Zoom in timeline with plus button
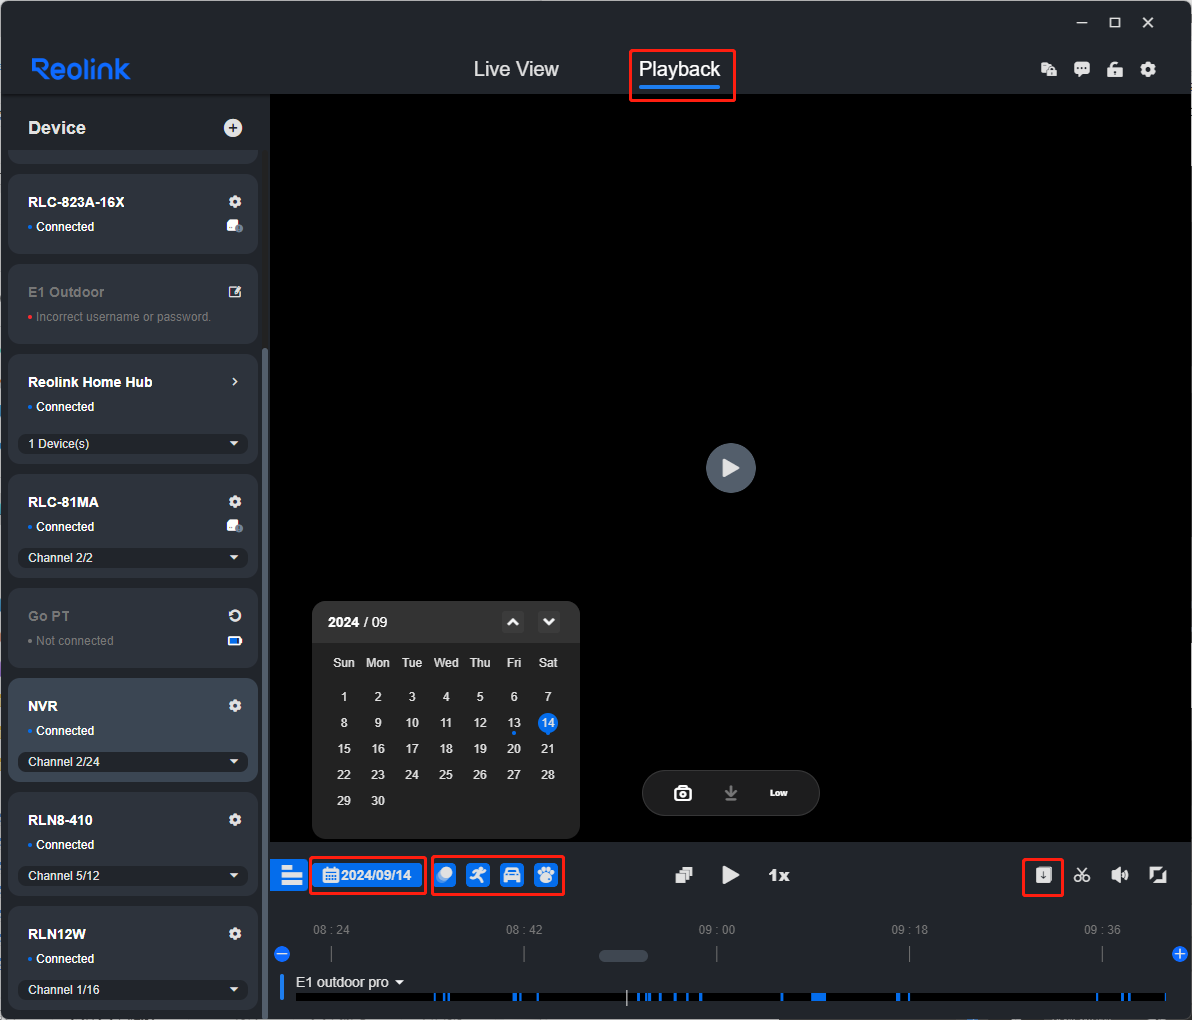The height and width of the screenshot is (1020, 1192). click(1180, 954)
